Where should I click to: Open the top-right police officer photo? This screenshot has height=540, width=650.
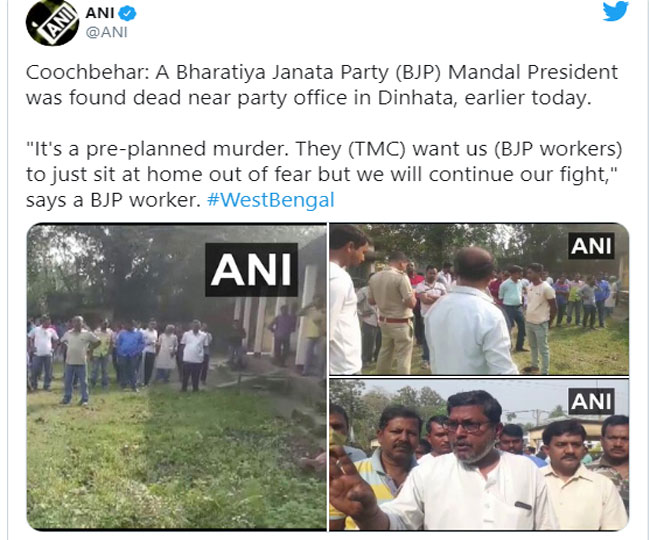coord(479,299)
